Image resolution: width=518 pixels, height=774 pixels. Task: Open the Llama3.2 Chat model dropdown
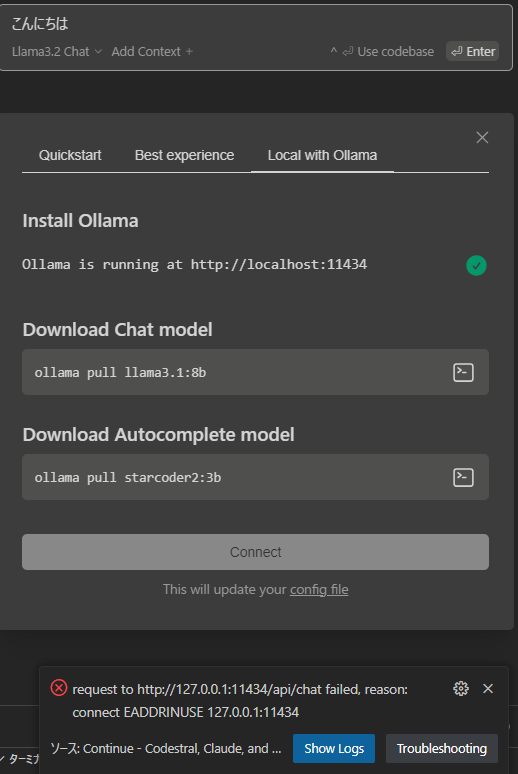pyautogui.click(x=57, y=51)
